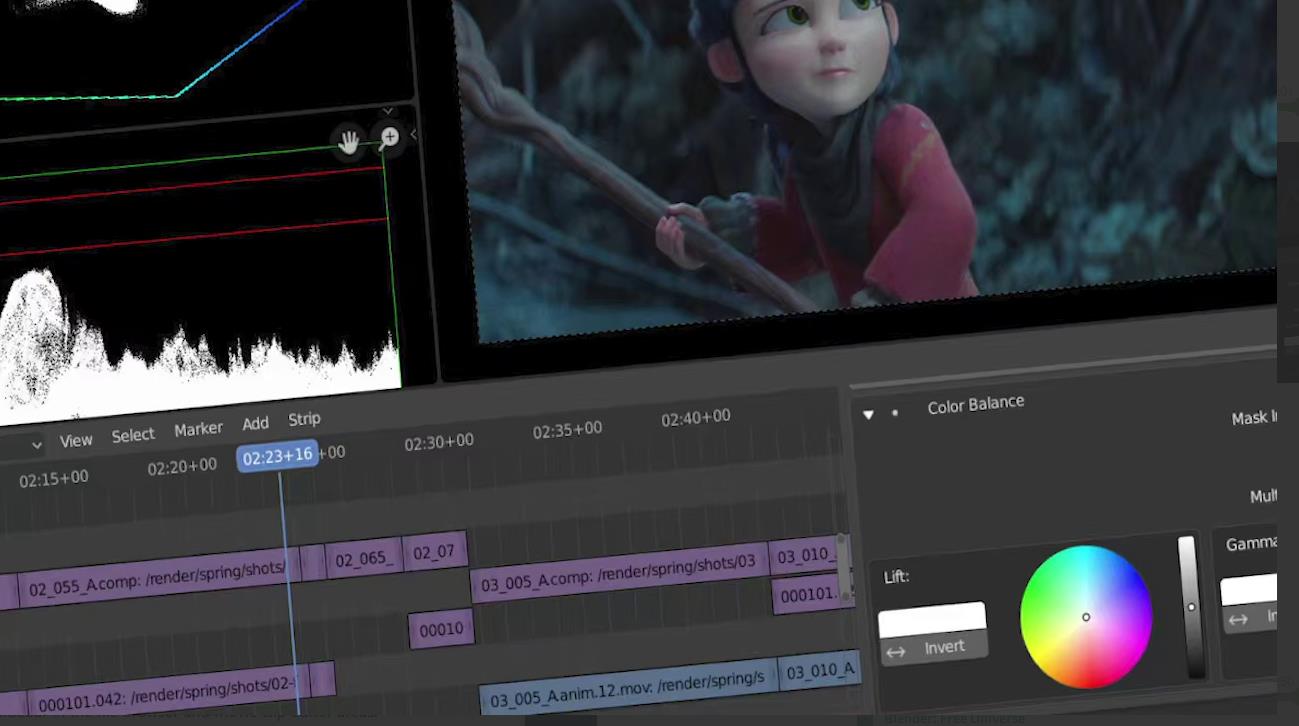Adjust the Lift brightness value slider
Viewport: 1299px width, 726px height.
point(1190,608)
